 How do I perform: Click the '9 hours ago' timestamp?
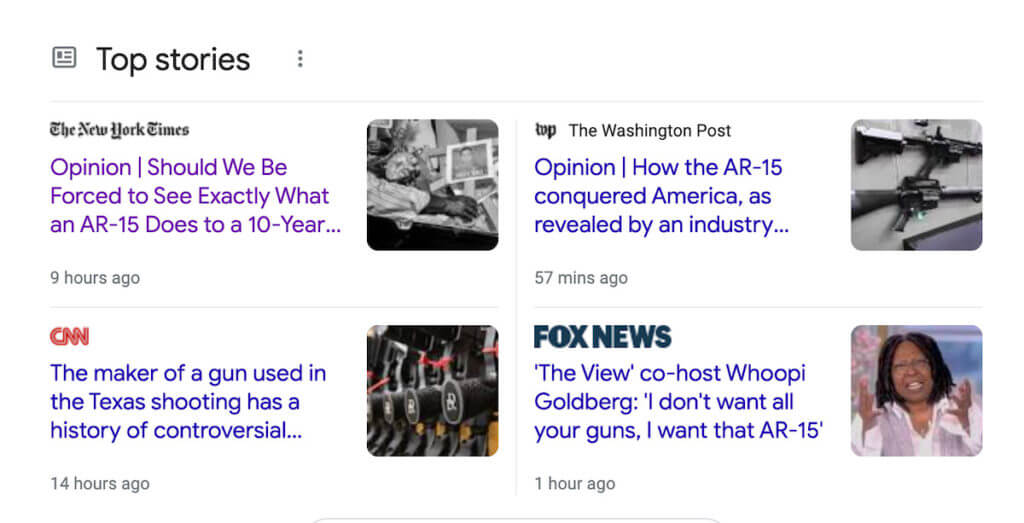point(95,277)
